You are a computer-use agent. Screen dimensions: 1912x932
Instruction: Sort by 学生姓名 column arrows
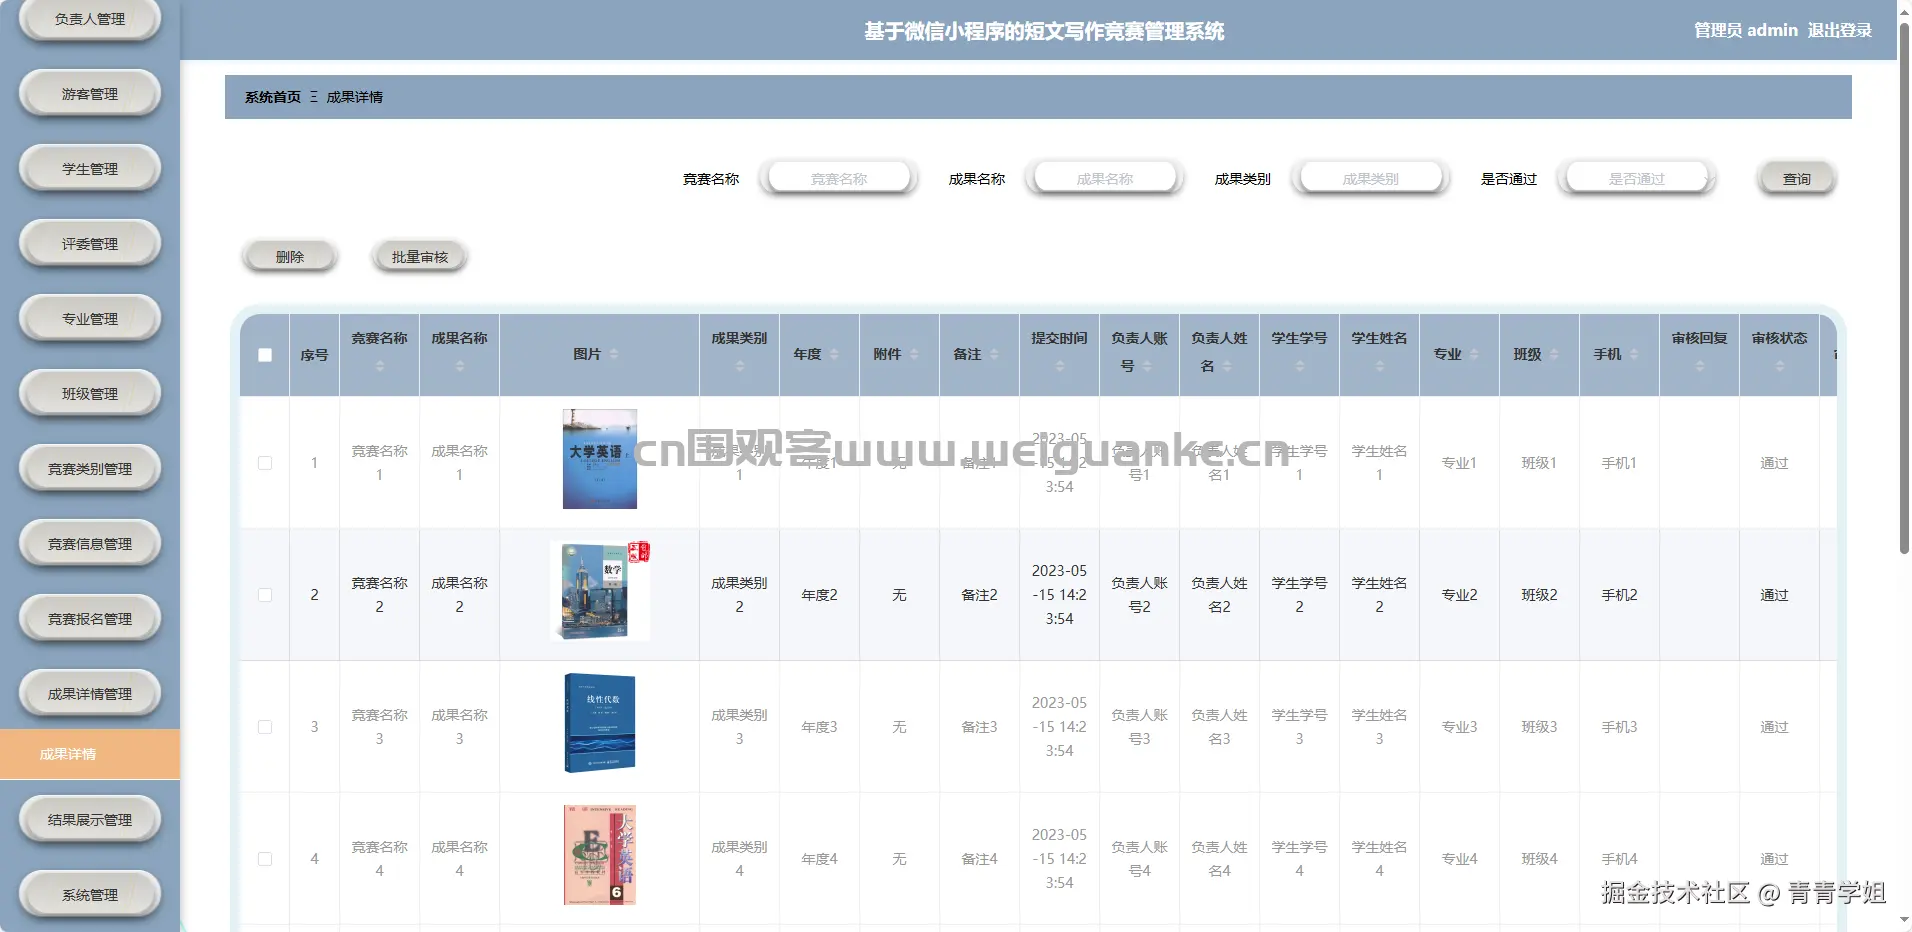(x=1379, y=366)
